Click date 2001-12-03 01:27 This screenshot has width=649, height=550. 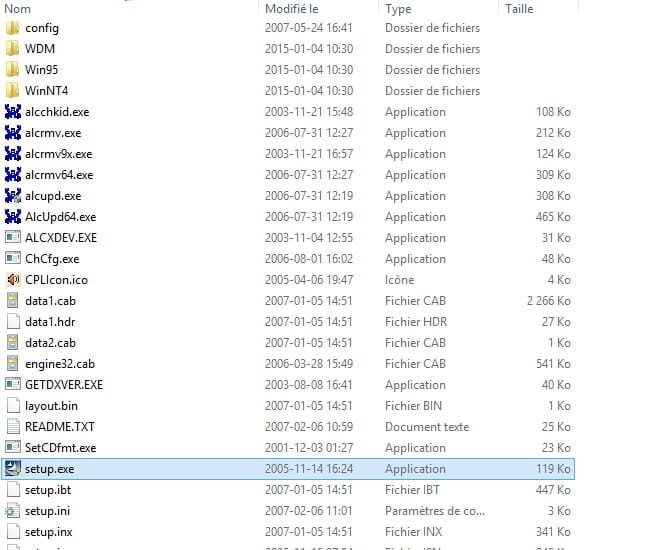tap(309, 447)
